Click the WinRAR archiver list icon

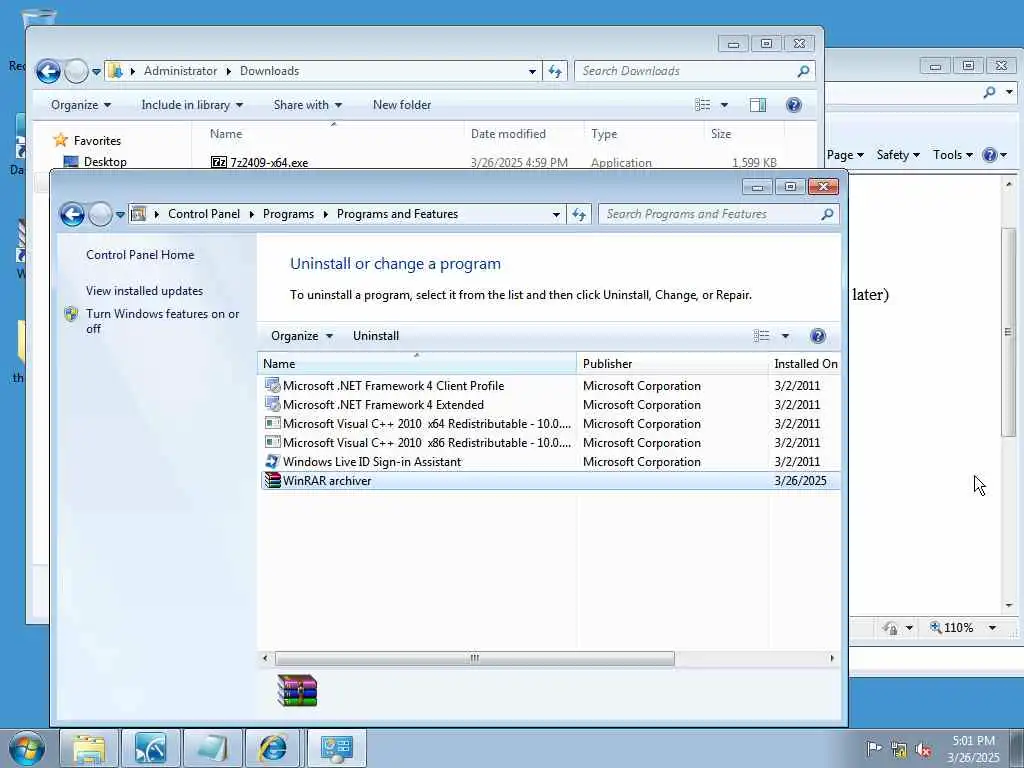point(272,481)
